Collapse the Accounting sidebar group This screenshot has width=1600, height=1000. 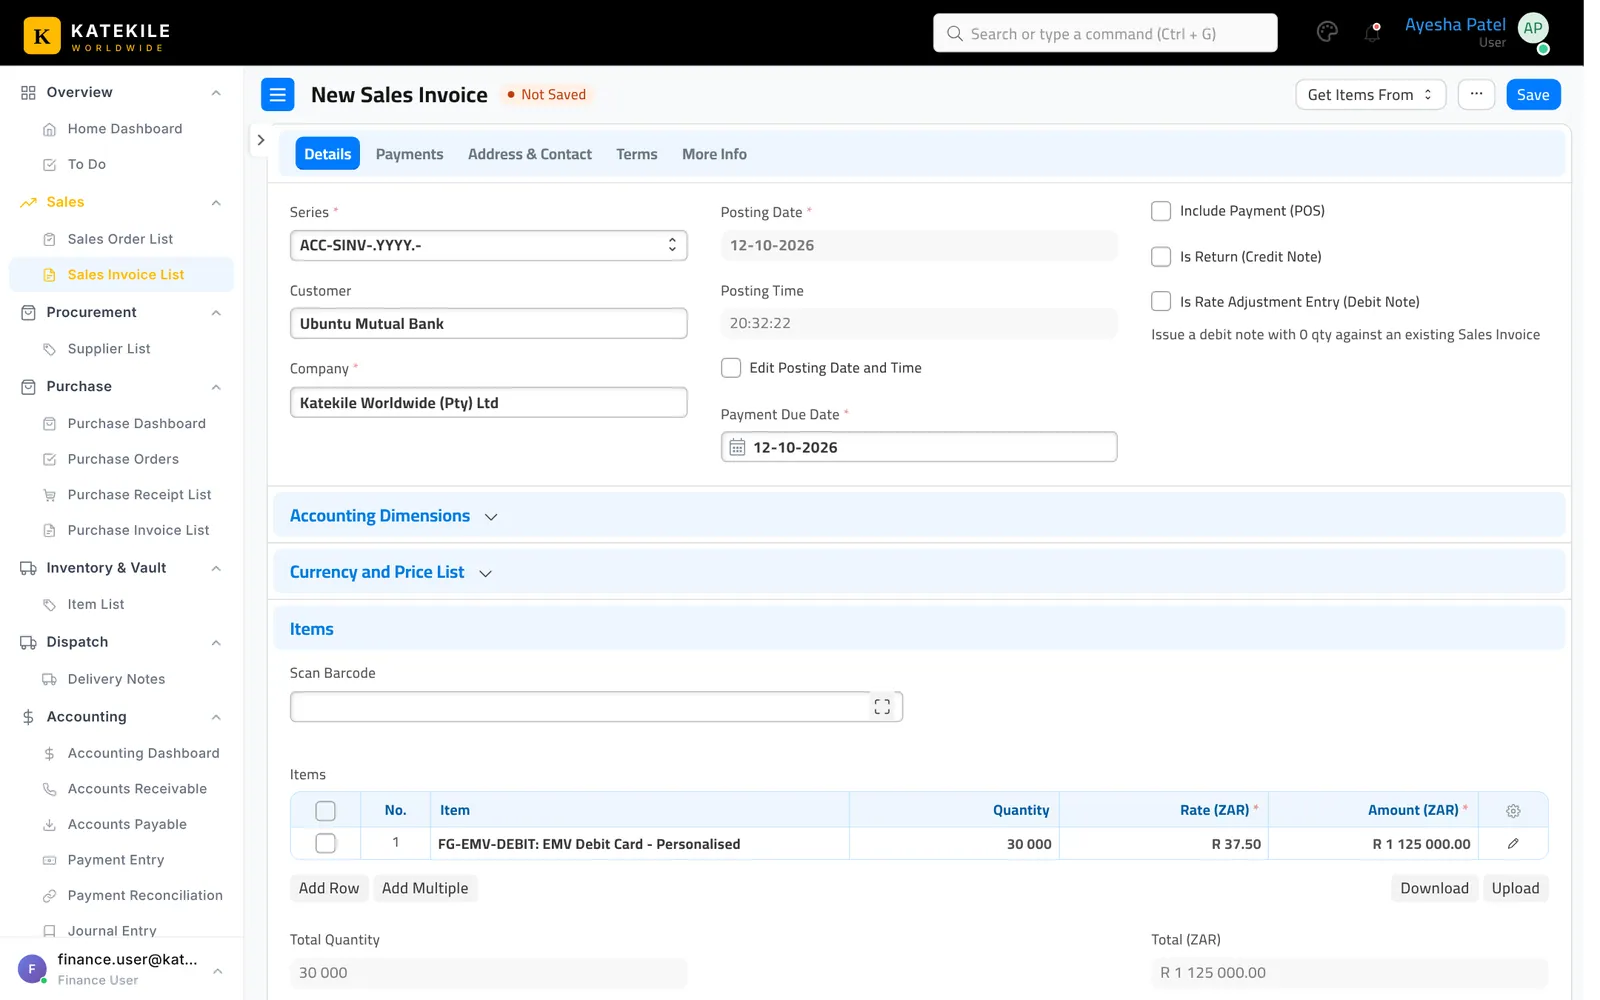216,718
